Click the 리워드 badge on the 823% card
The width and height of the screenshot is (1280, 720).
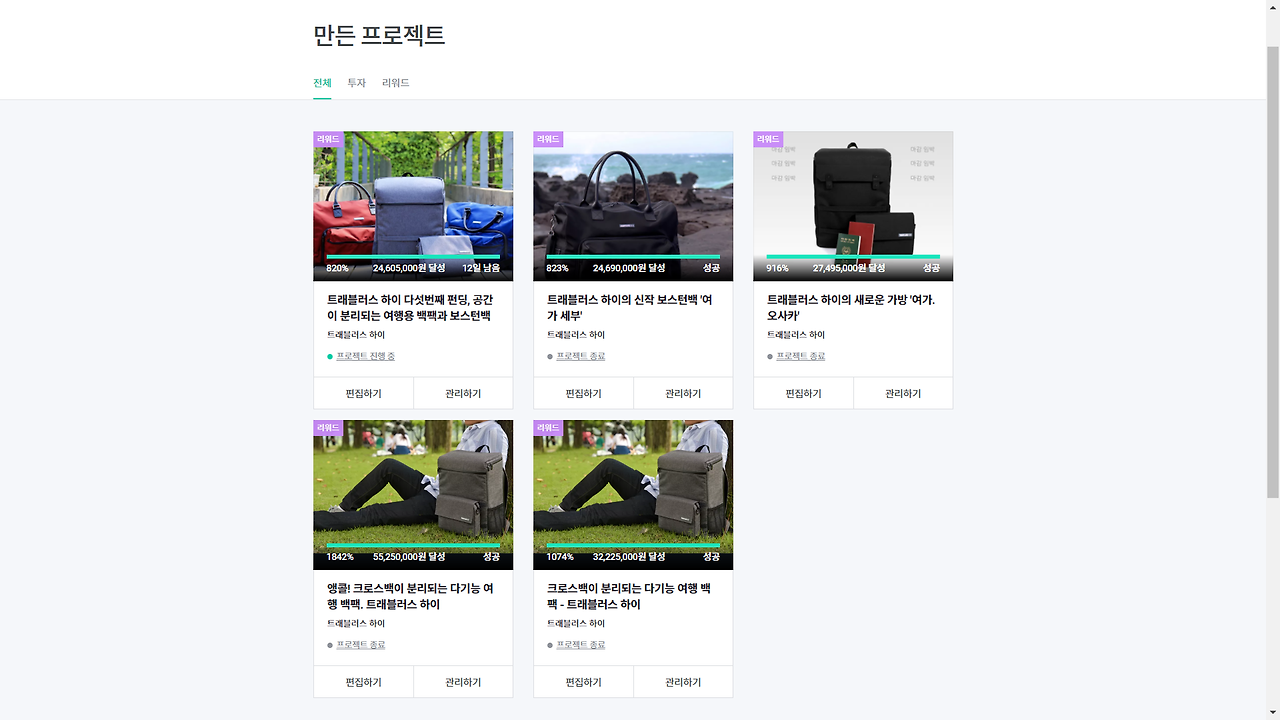pyautogui.click(x=548, y=139)
